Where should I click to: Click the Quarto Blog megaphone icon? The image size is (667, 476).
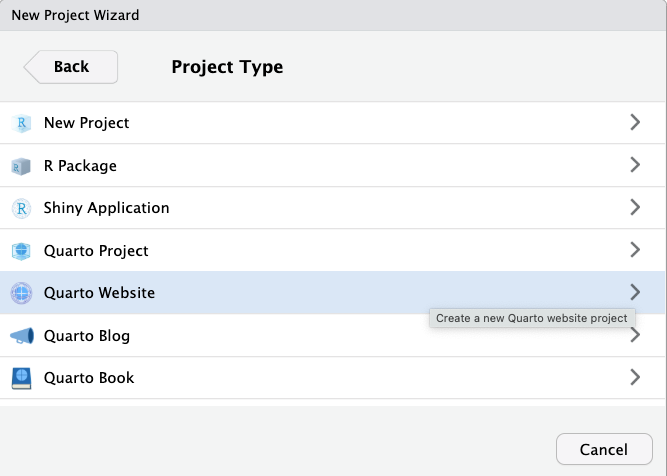coord(21,336)
